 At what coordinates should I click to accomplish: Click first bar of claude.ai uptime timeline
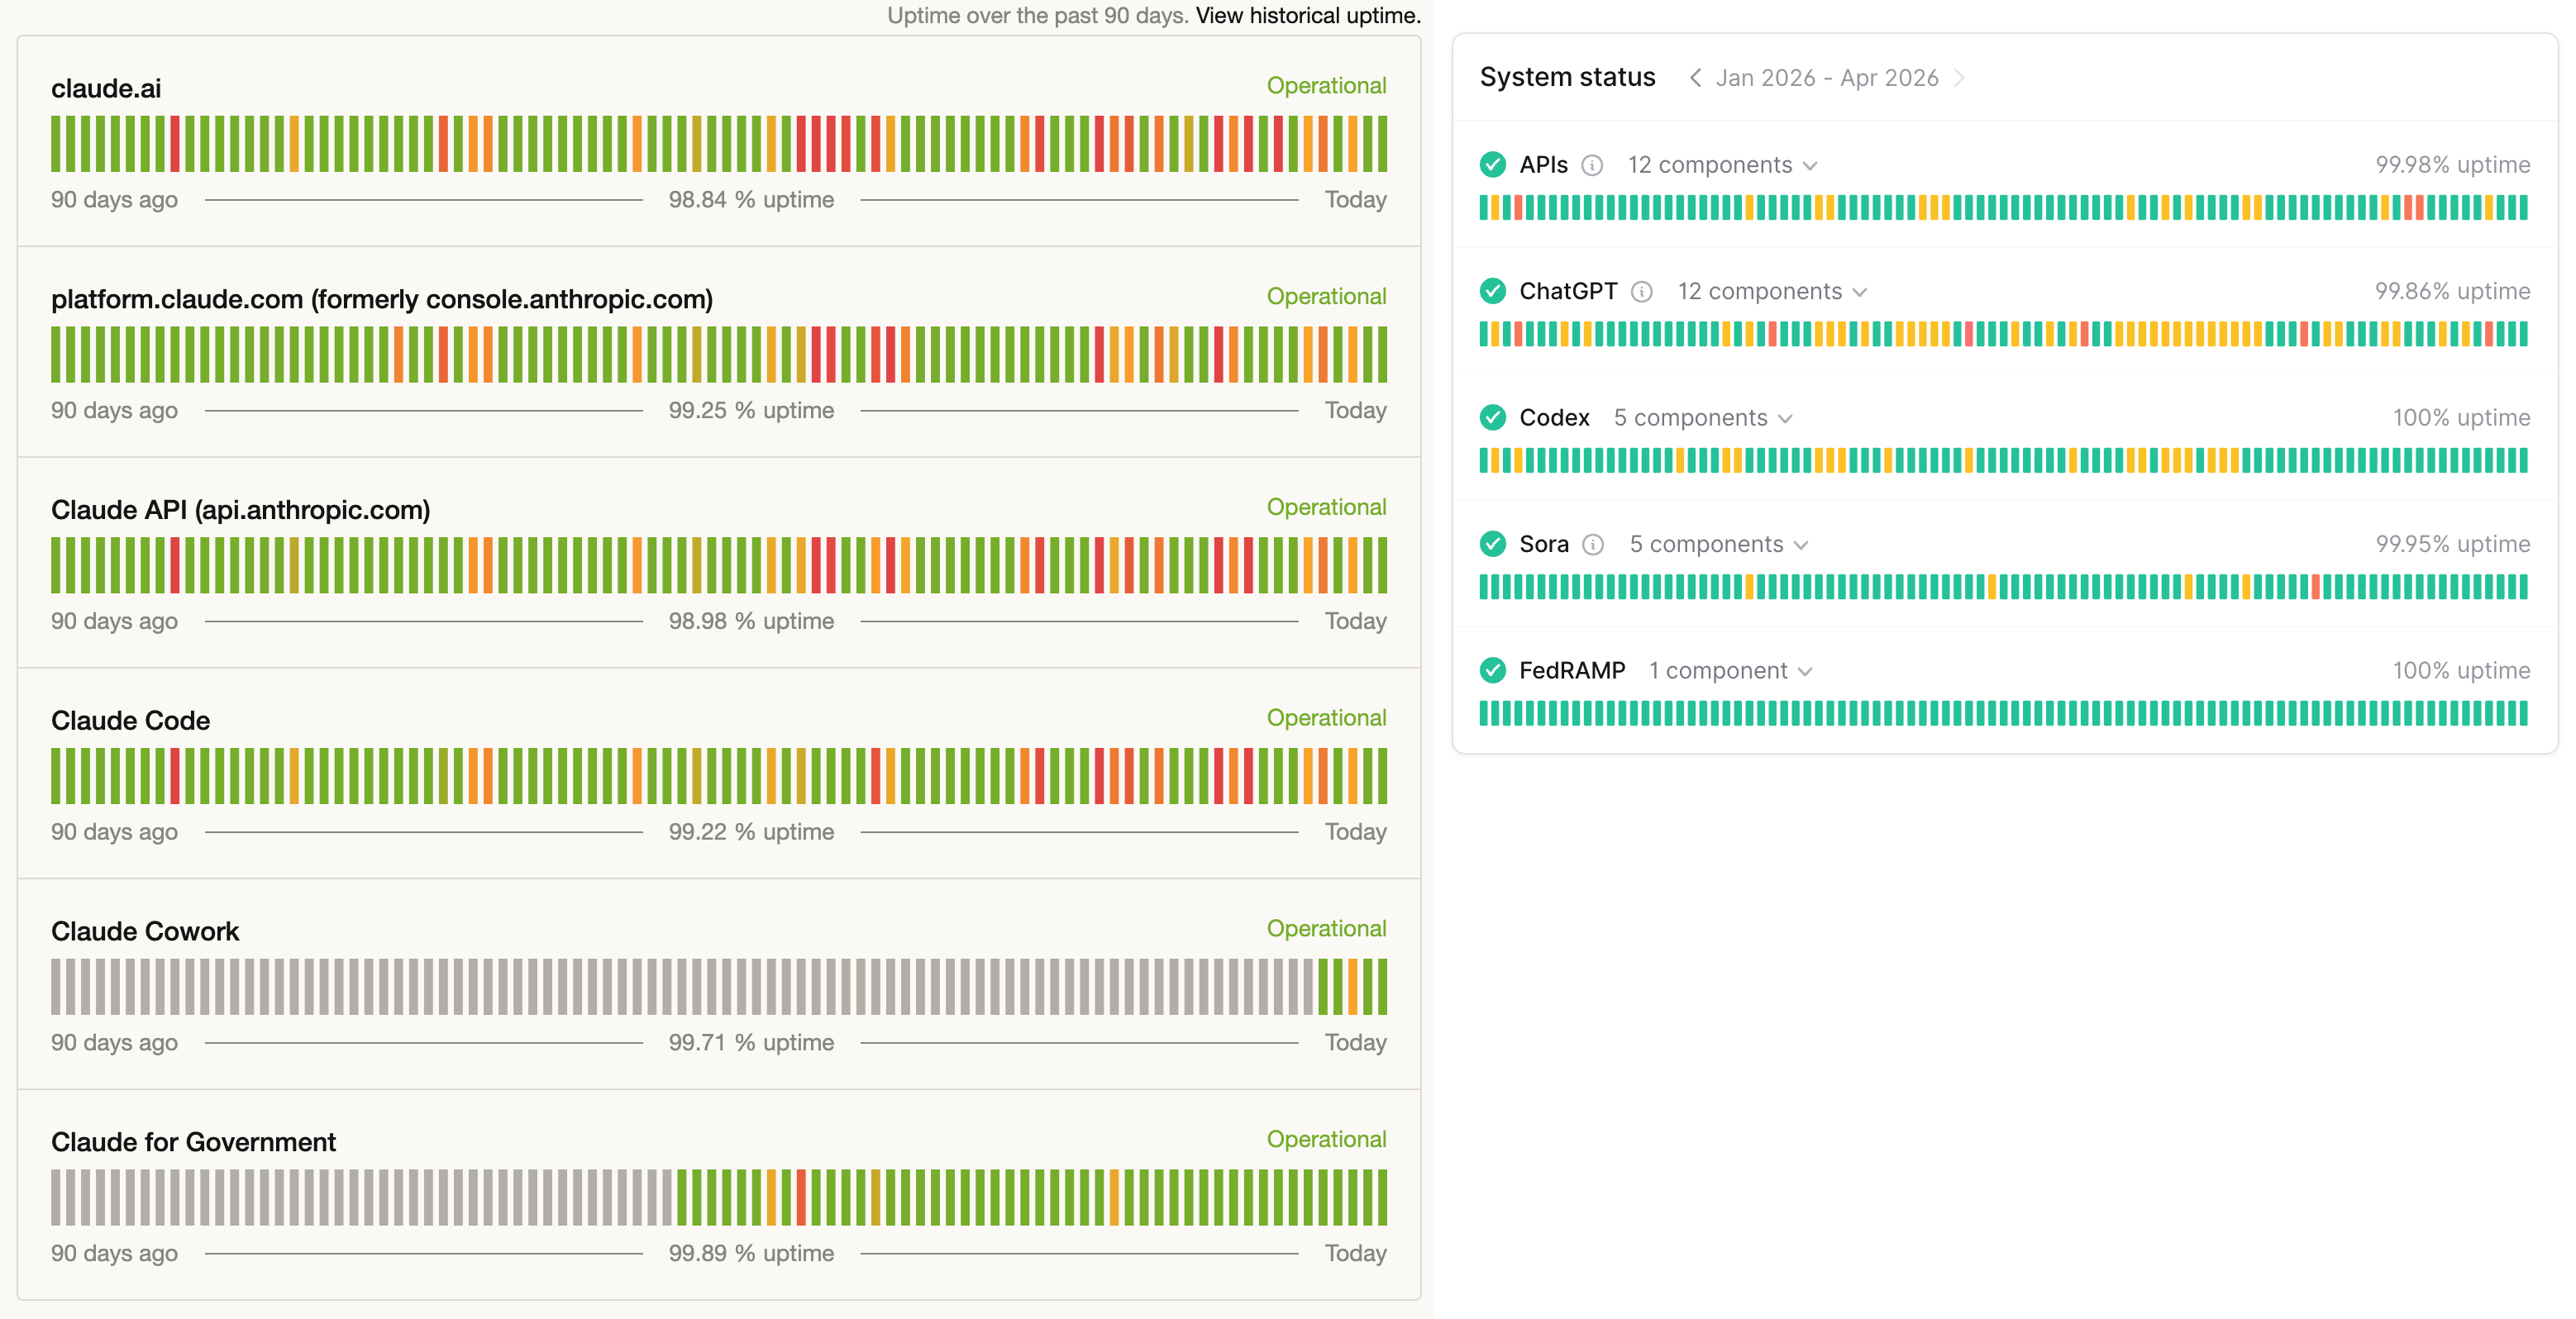tap(56, 144)
